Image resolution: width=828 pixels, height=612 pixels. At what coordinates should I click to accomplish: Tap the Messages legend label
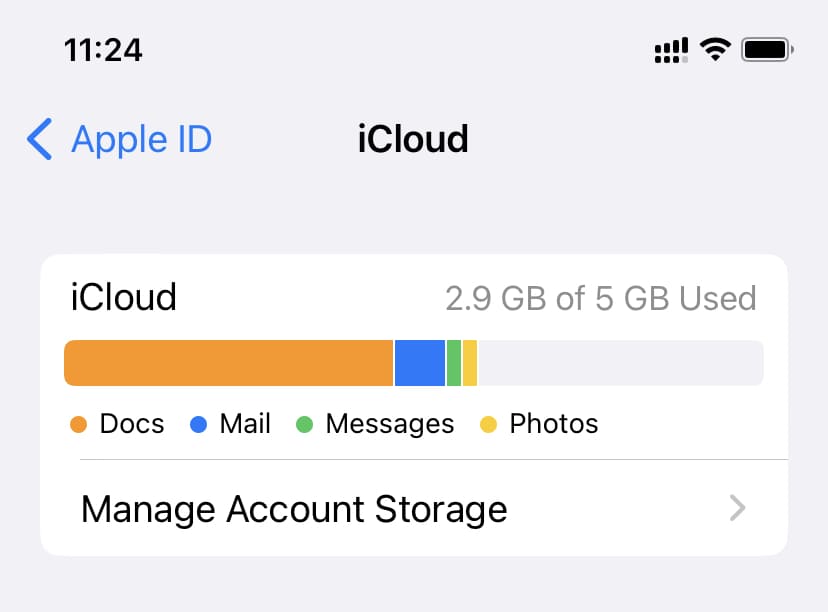[389, 424]
